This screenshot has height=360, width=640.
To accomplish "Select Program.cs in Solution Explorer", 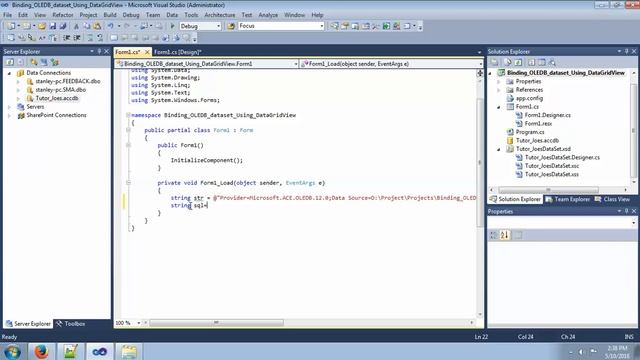I will (530, 132).
